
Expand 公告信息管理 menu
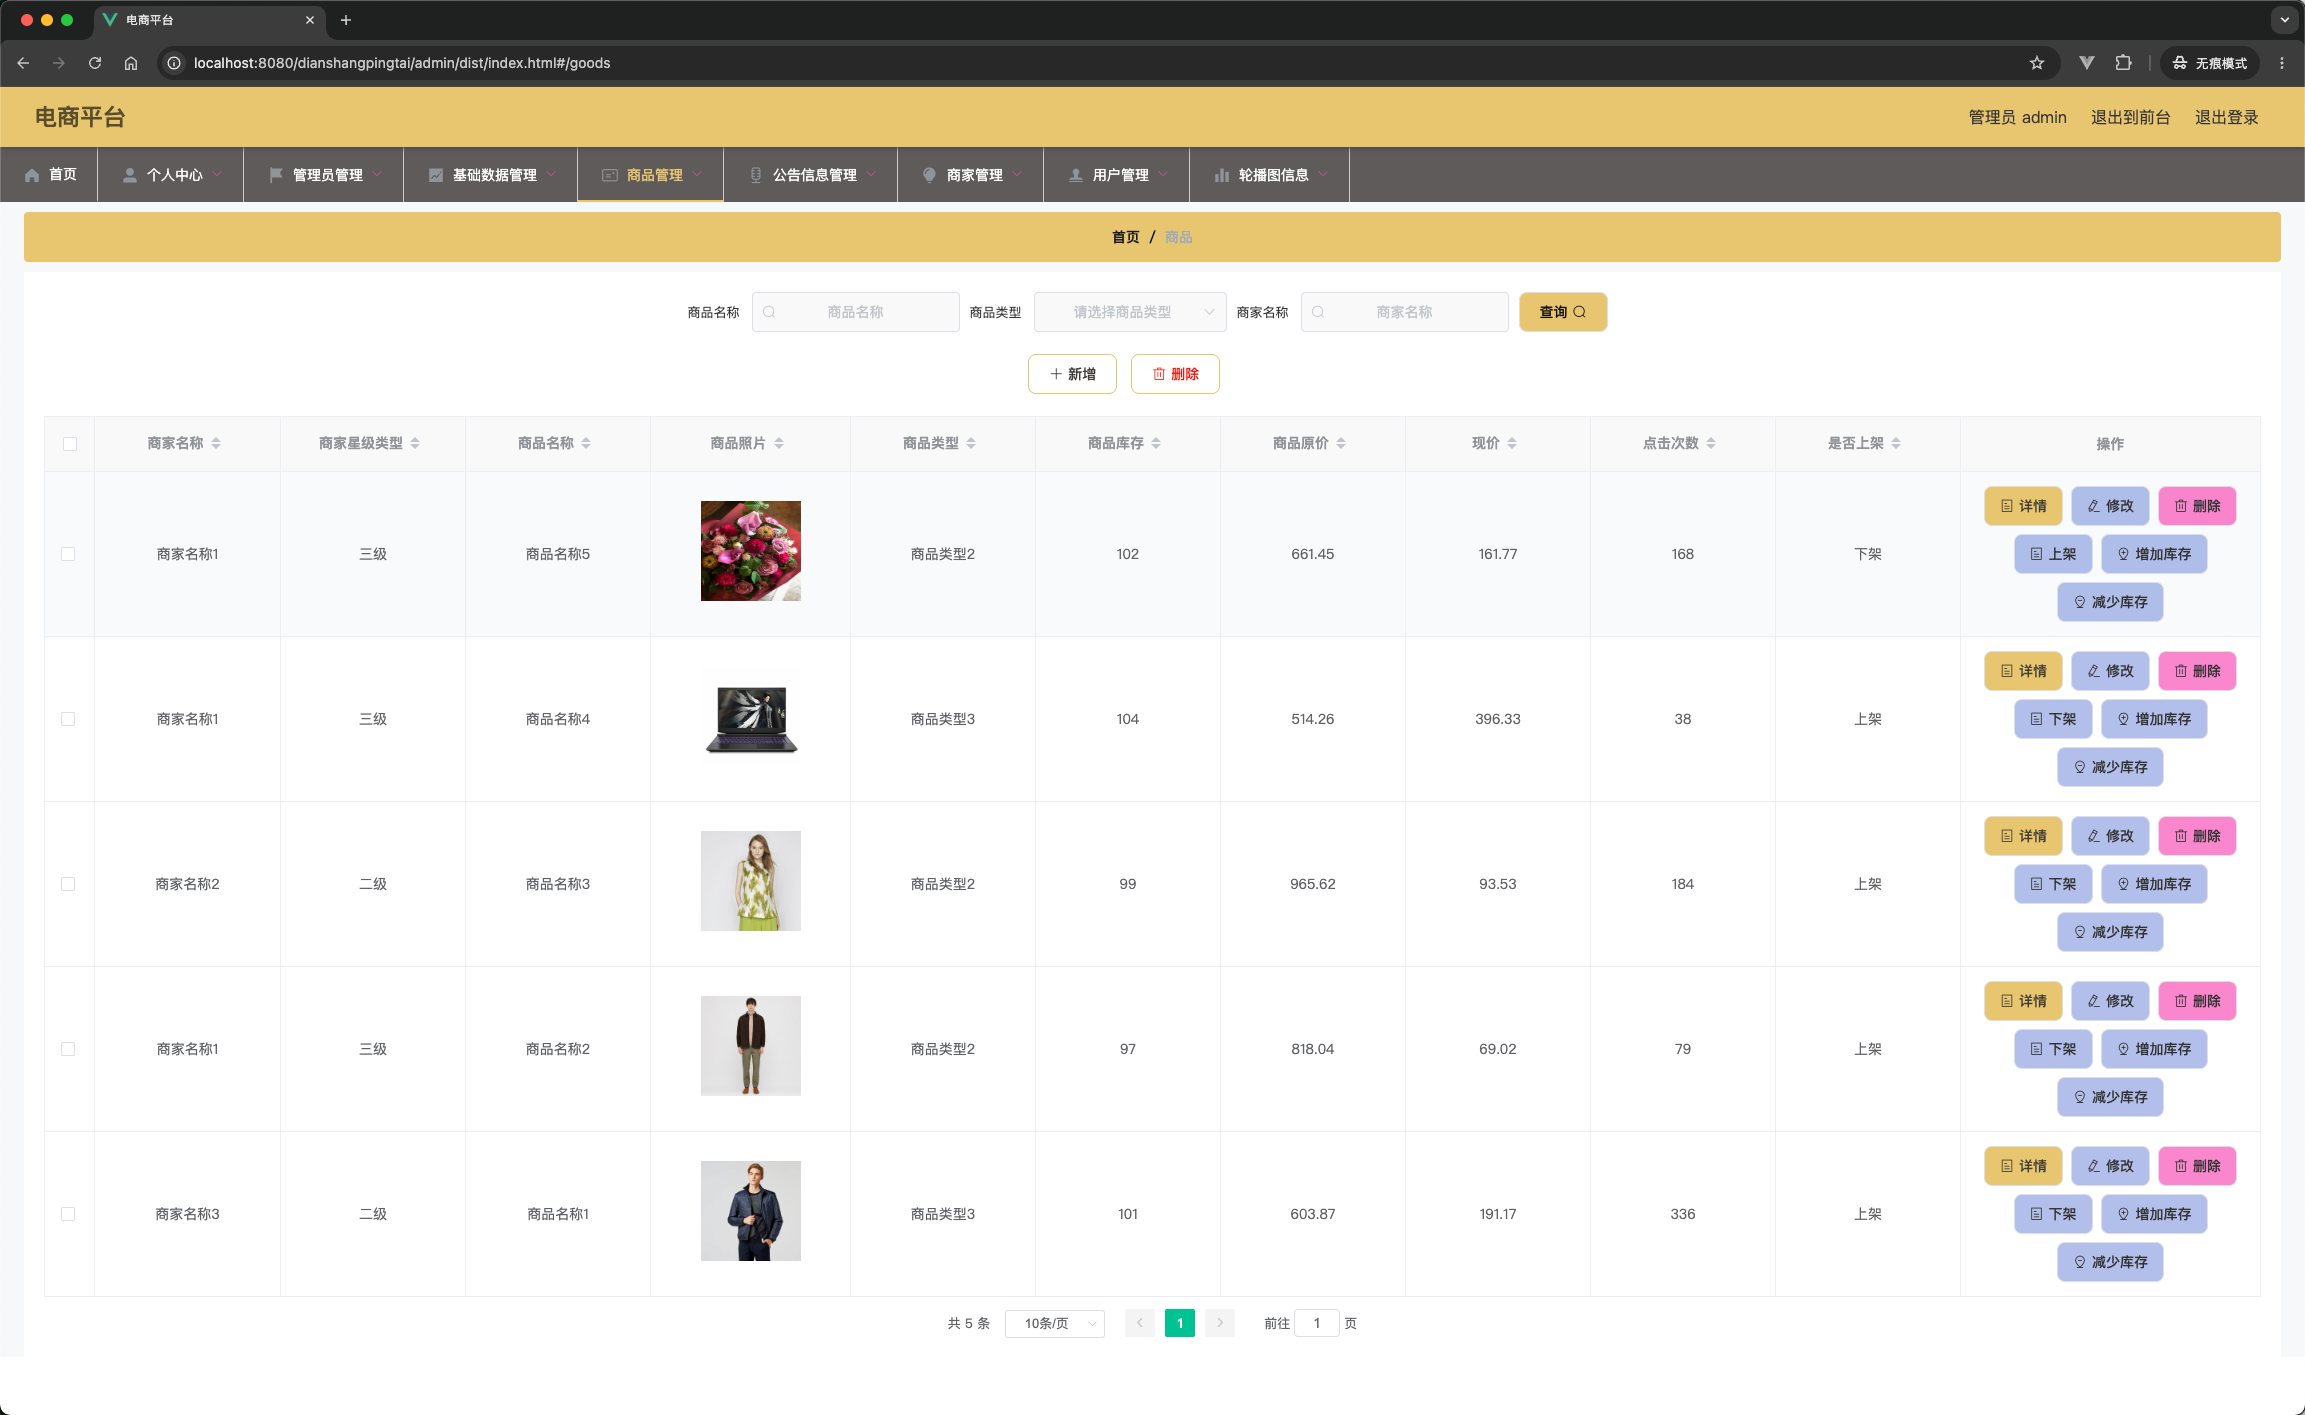[811, 175]
